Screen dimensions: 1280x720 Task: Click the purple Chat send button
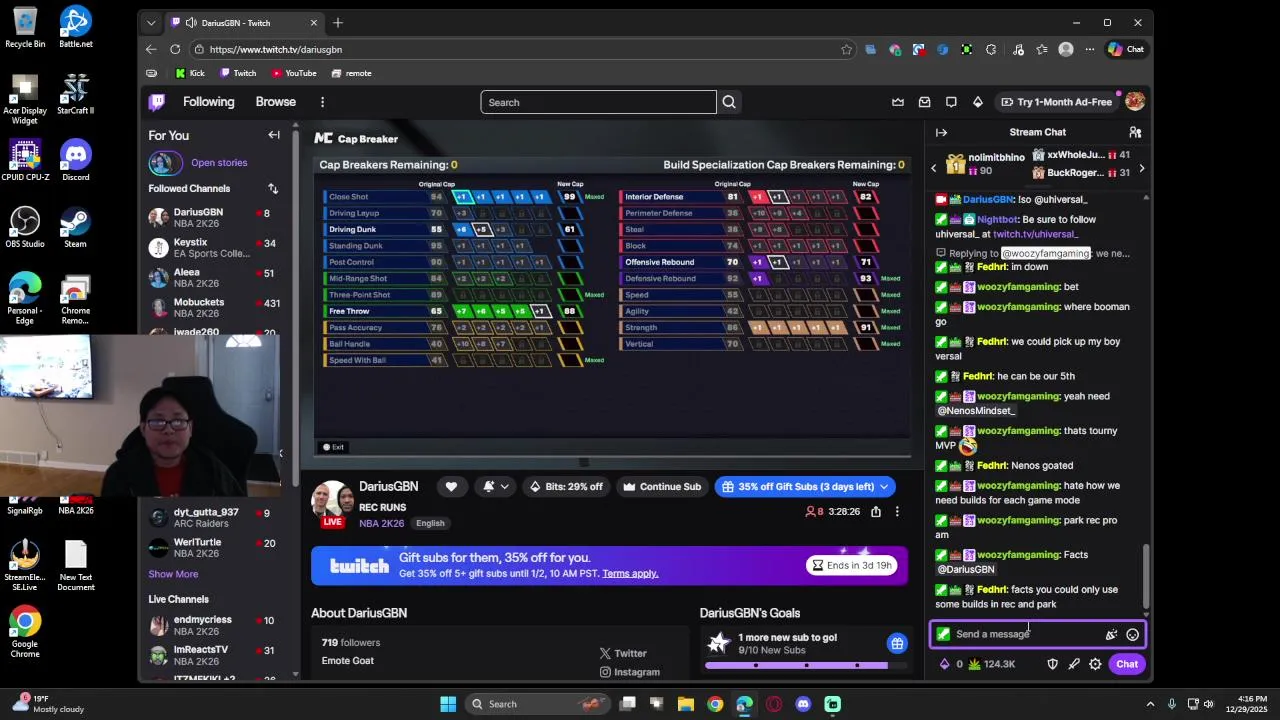pyautogui.click(x=1127, y=664)
